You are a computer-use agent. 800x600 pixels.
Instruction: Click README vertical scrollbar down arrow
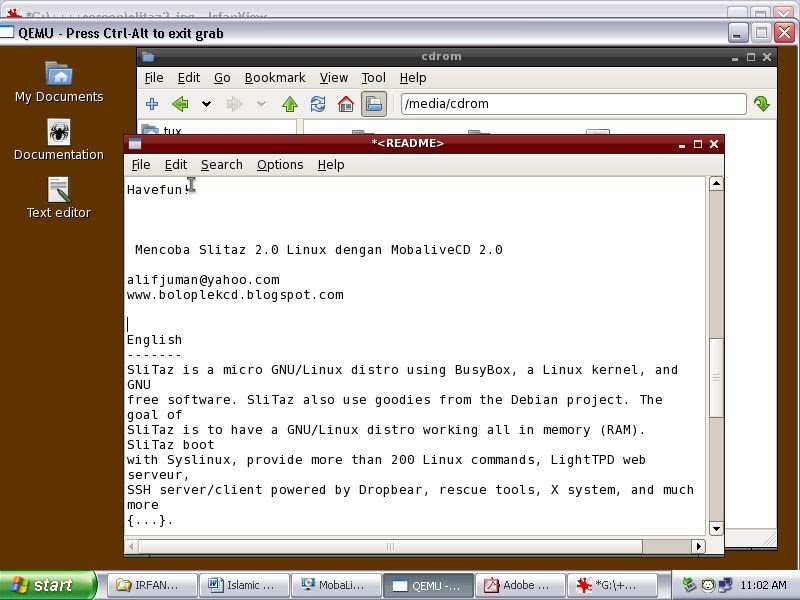click(x=716, y=529)
